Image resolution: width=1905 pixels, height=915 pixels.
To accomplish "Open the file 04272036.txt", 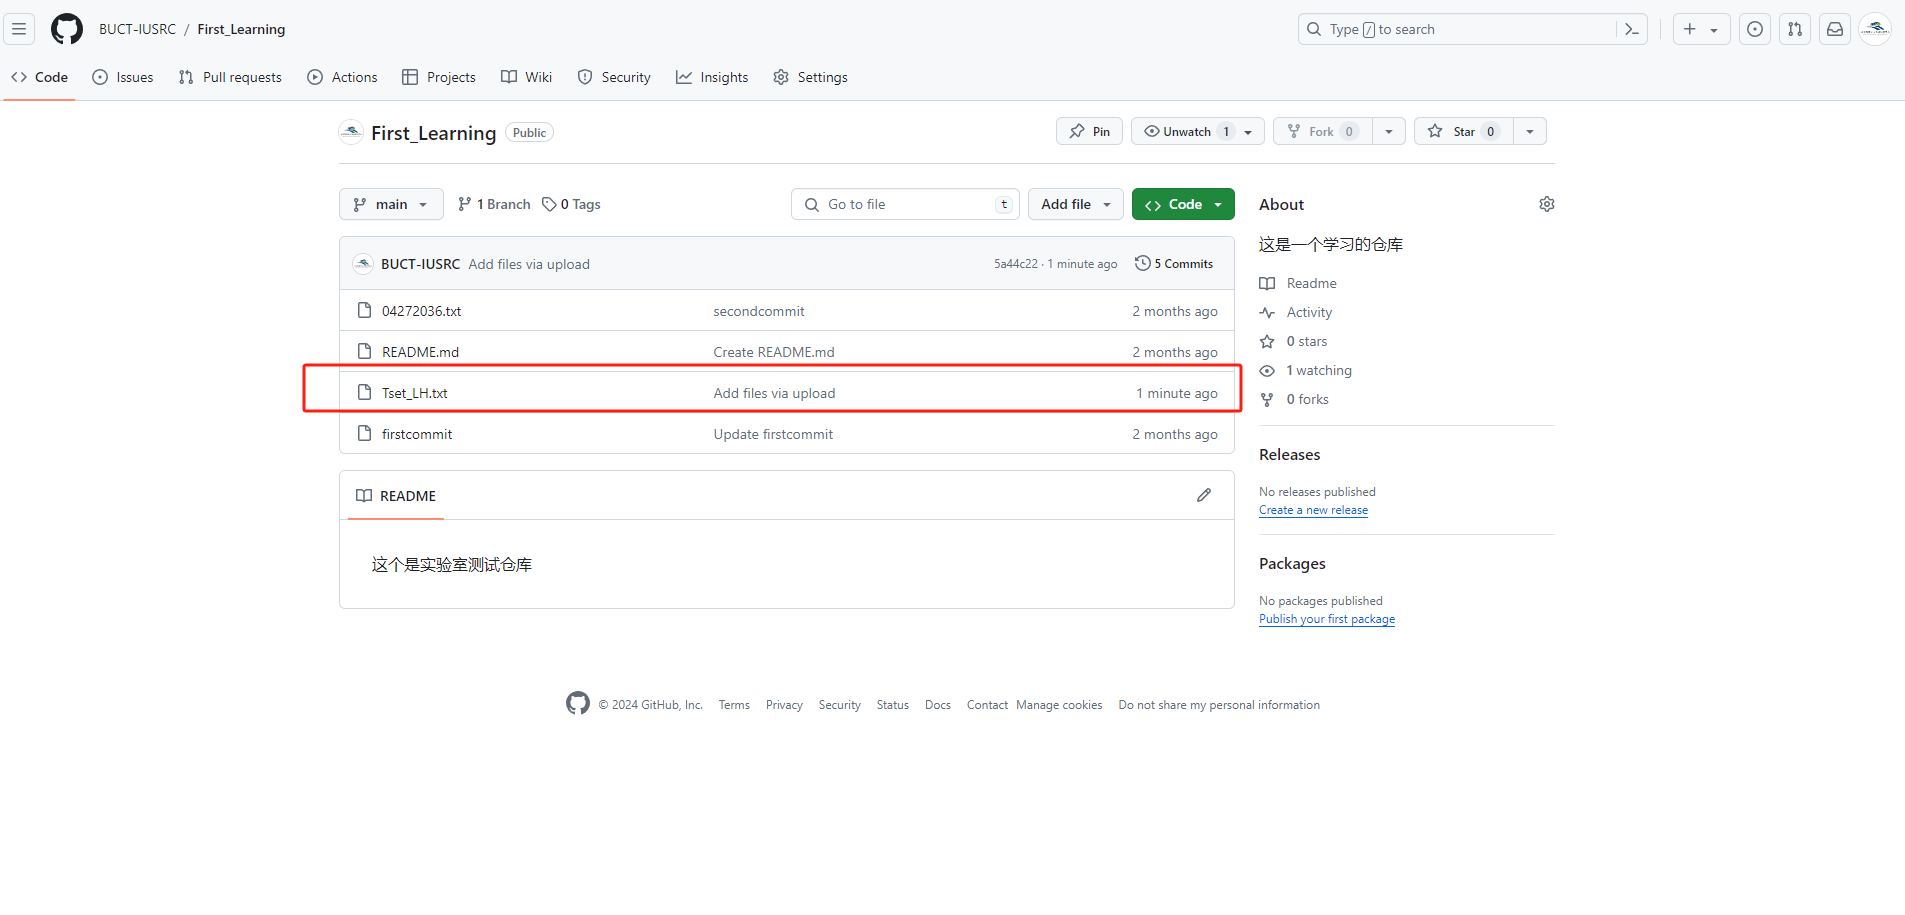I will click(x=421, y=311).
